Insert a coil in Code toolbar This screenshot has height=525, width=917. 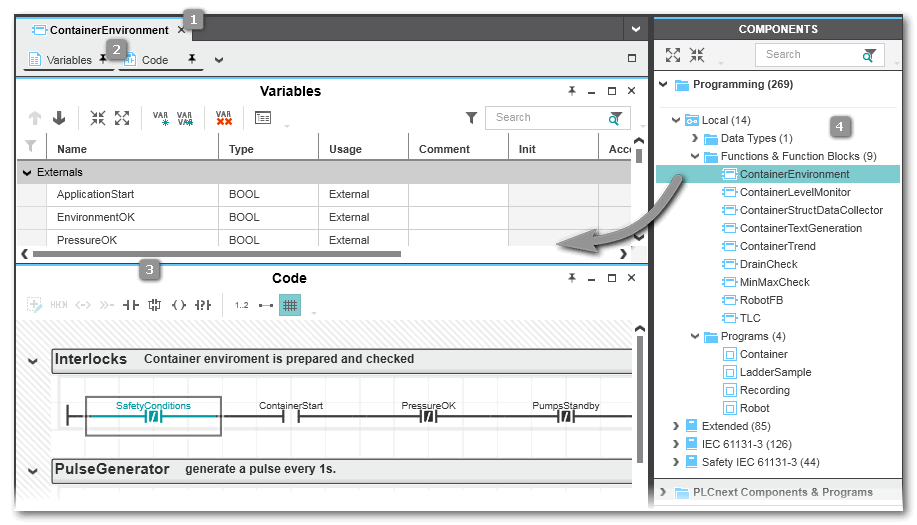click(x=179, y=305)
